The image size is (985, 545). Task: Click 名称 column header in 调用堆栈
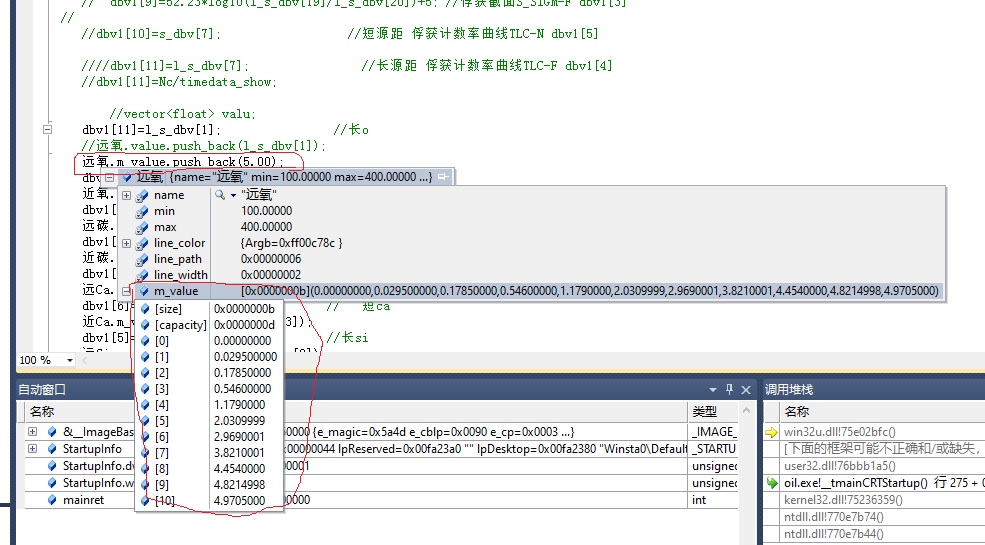[x=797, y=412]
